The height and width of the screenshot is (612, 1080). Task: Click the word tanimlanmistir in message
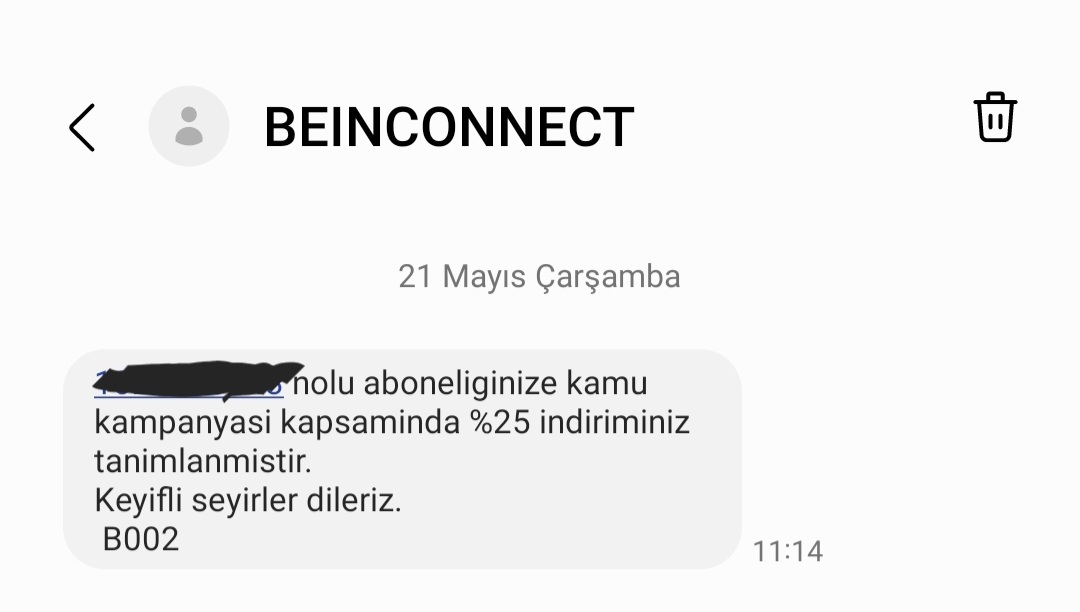point(202,461)
